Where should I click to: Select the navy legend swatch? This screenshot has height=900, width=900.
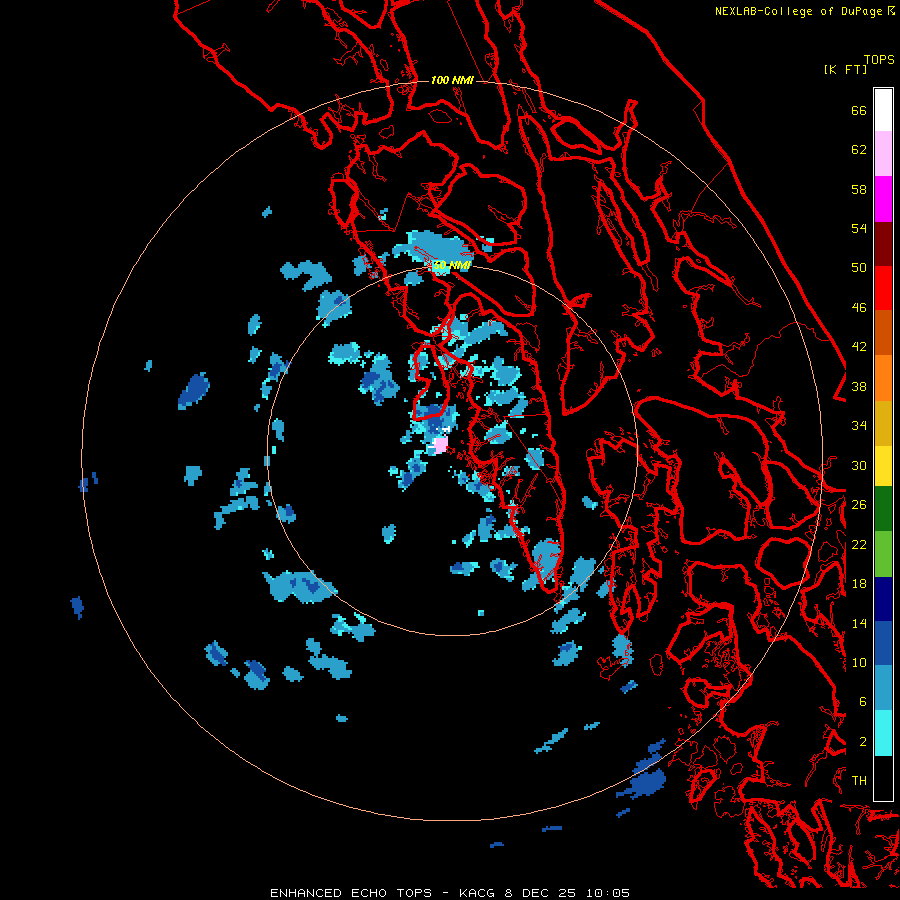click(883, 599)
